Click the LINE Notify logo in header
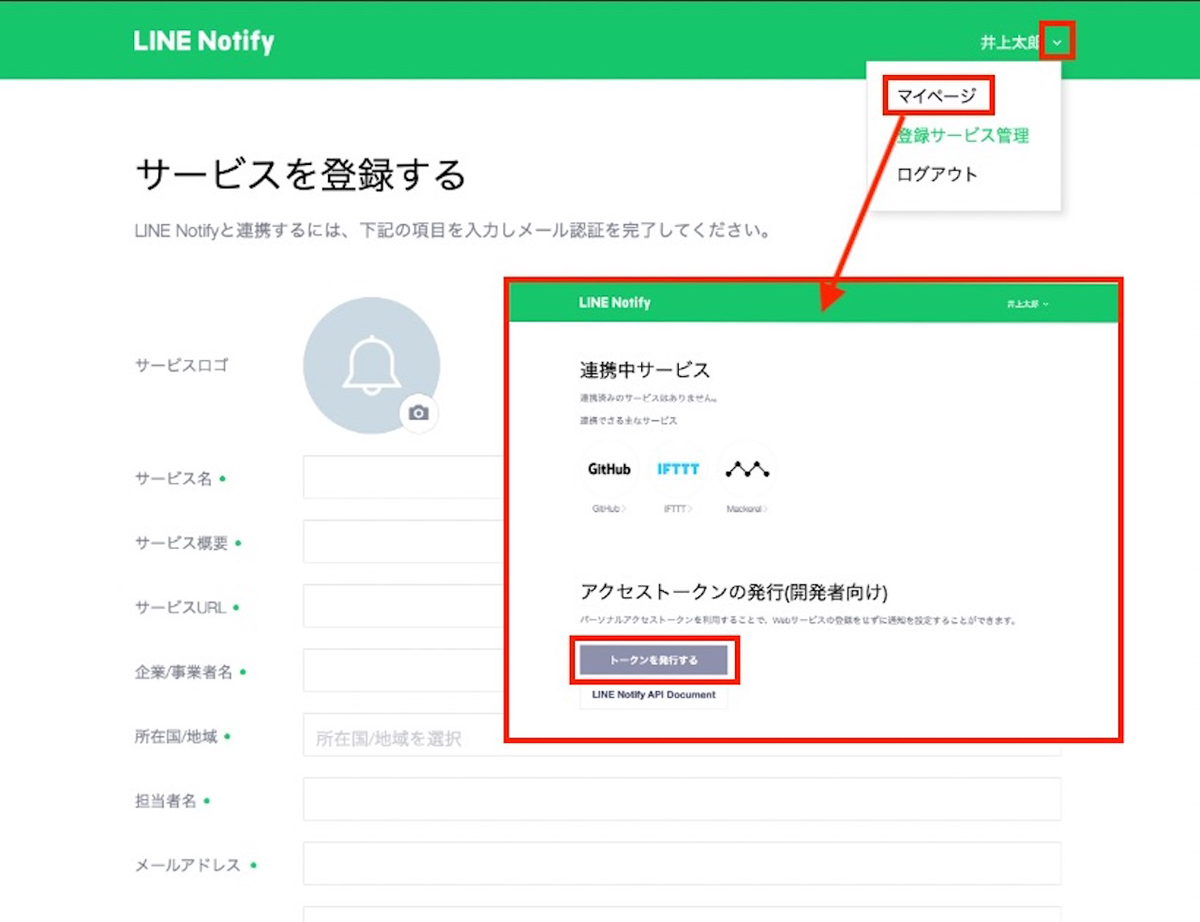The width and height of the screenshot is (1200, 922). coord(204,41)
